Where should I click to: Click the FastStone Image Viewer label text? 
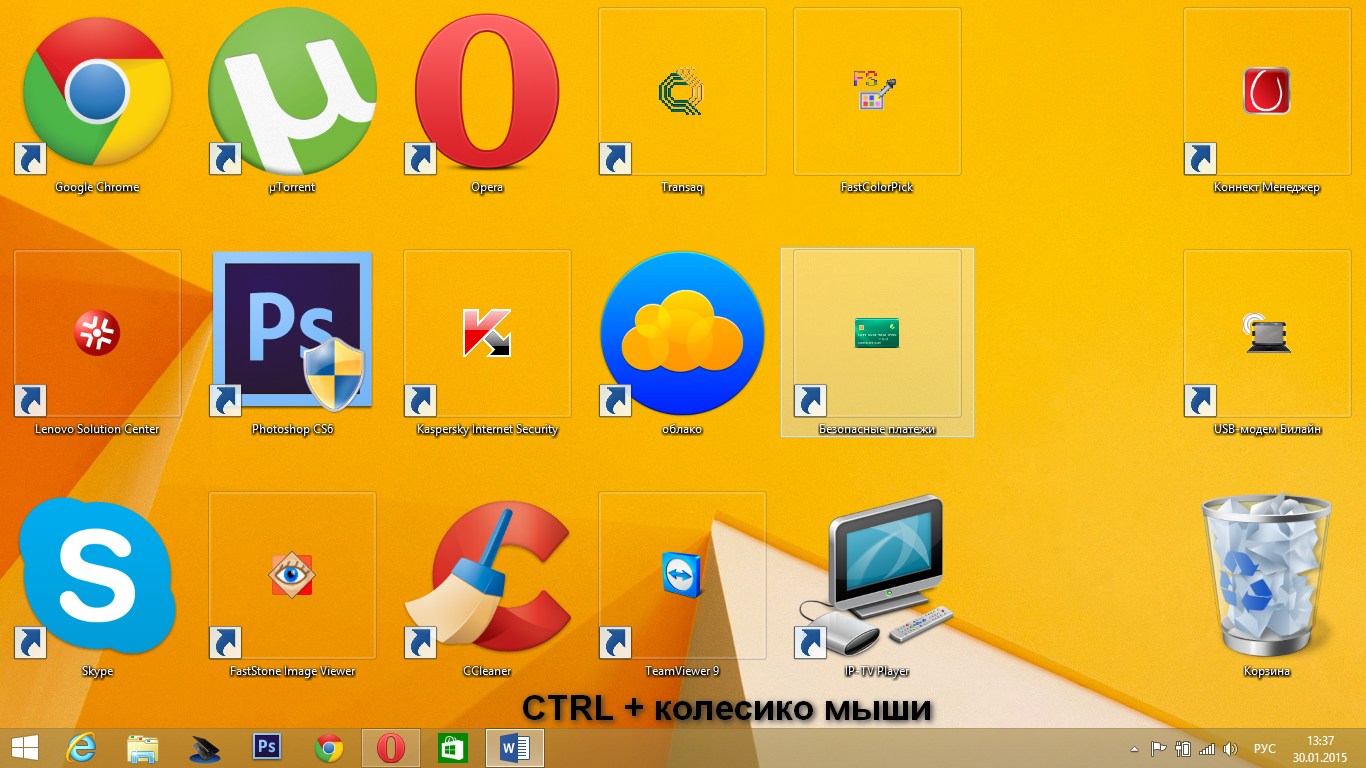click(292, 671)
